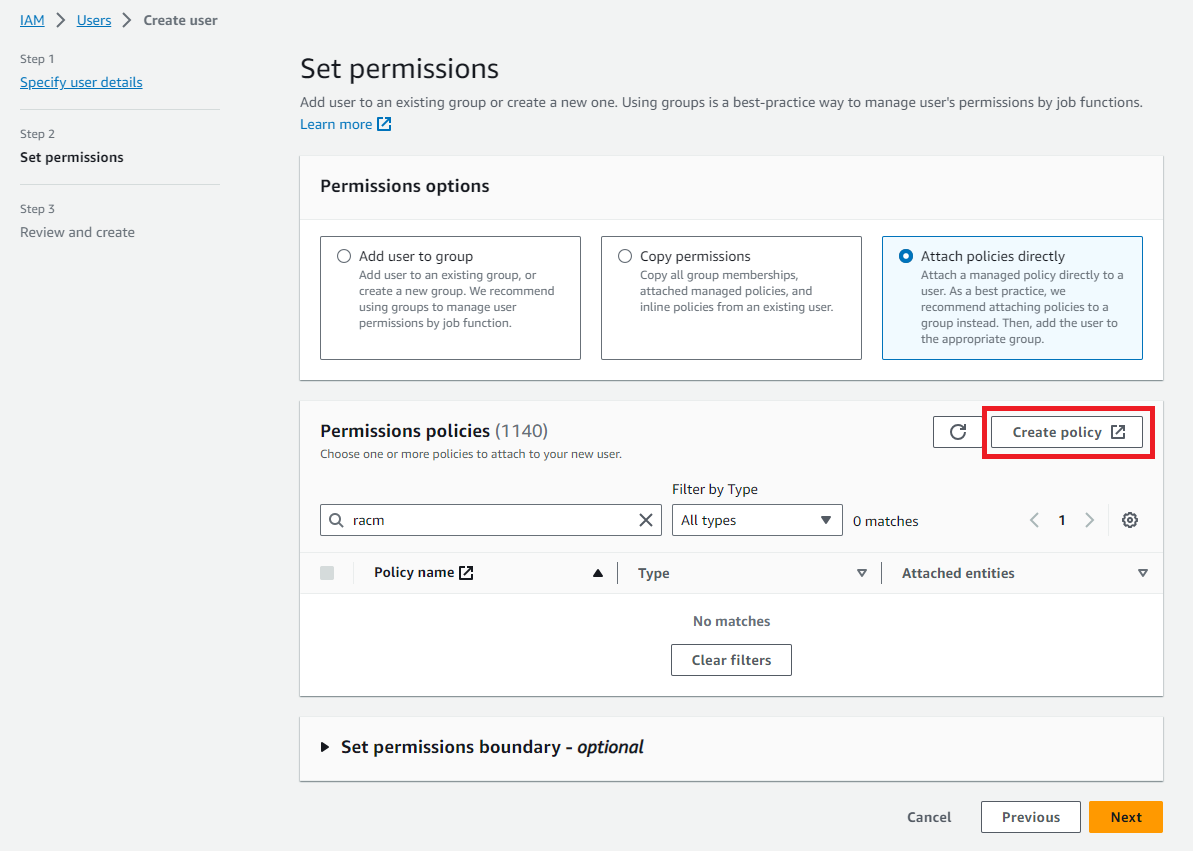
Task: Click the Set permissions step label in sidebar
Action: pos(72,158)
